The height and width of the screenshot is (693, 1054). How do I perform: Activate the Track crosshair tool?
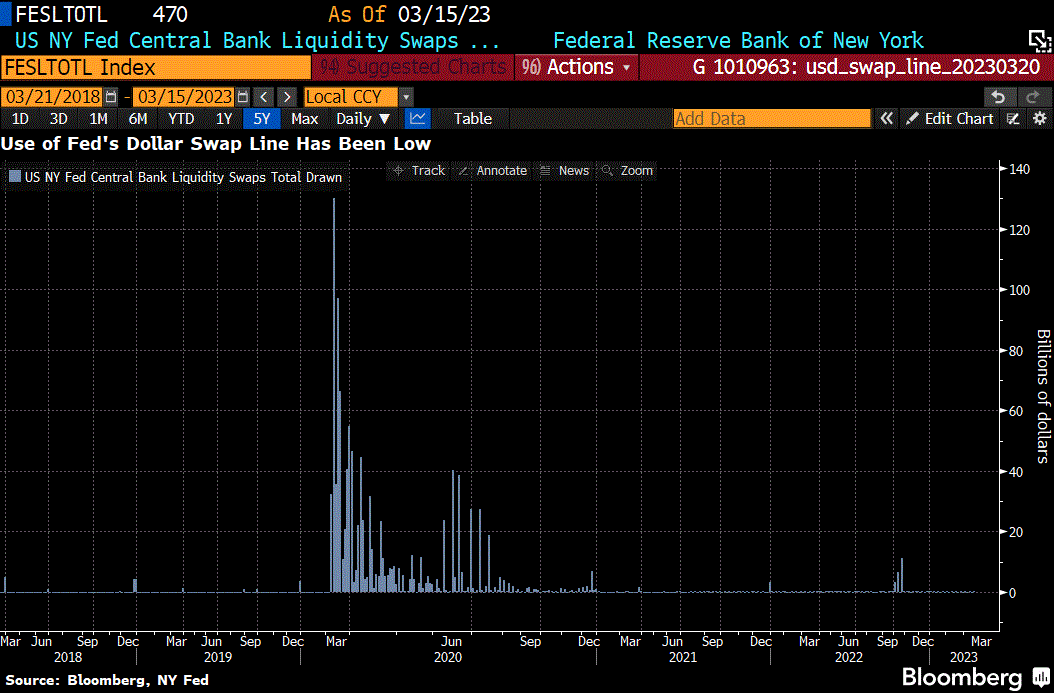[419, 171]
